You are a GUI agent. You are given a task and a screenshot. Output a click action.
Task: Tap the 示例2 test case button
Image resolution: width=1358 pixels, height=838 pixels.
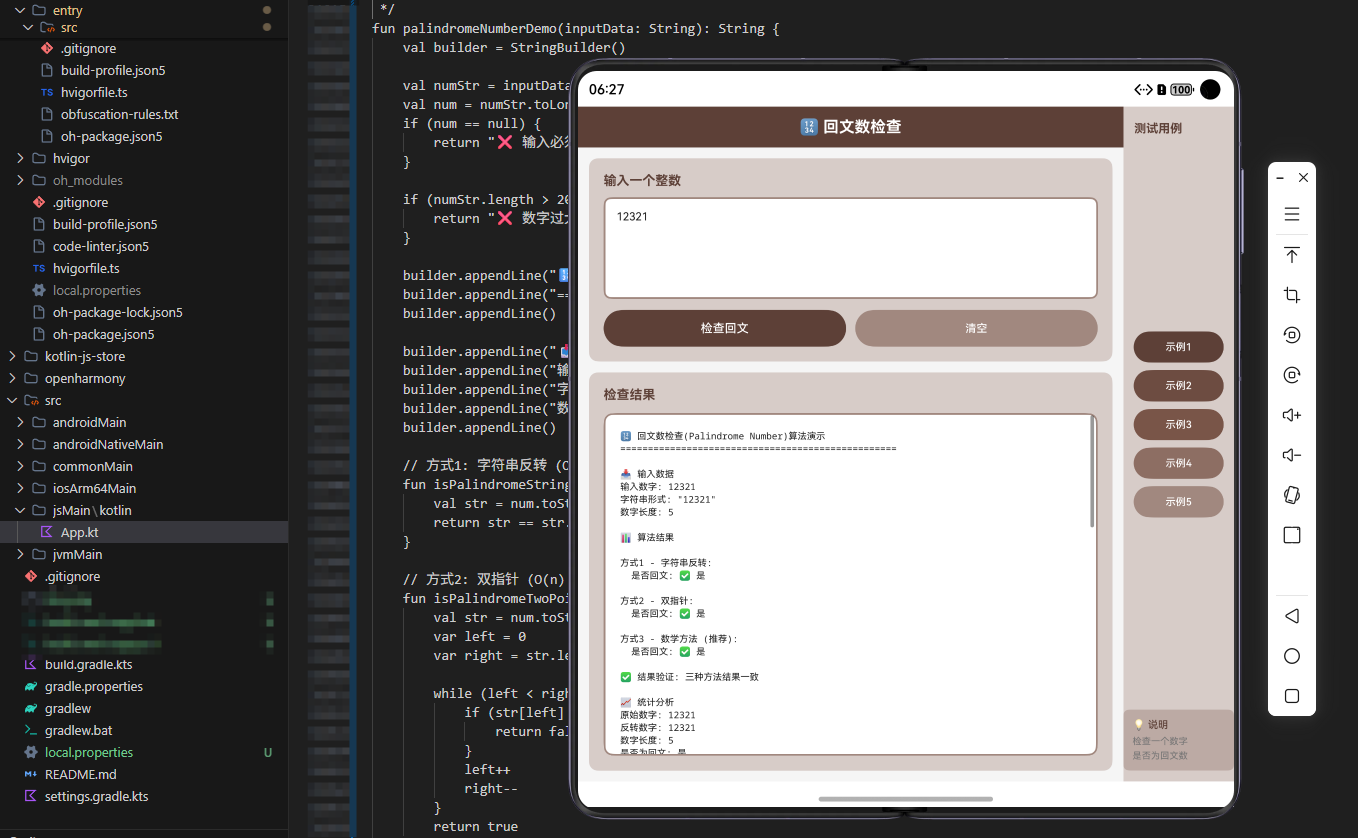click(1178, 385)
